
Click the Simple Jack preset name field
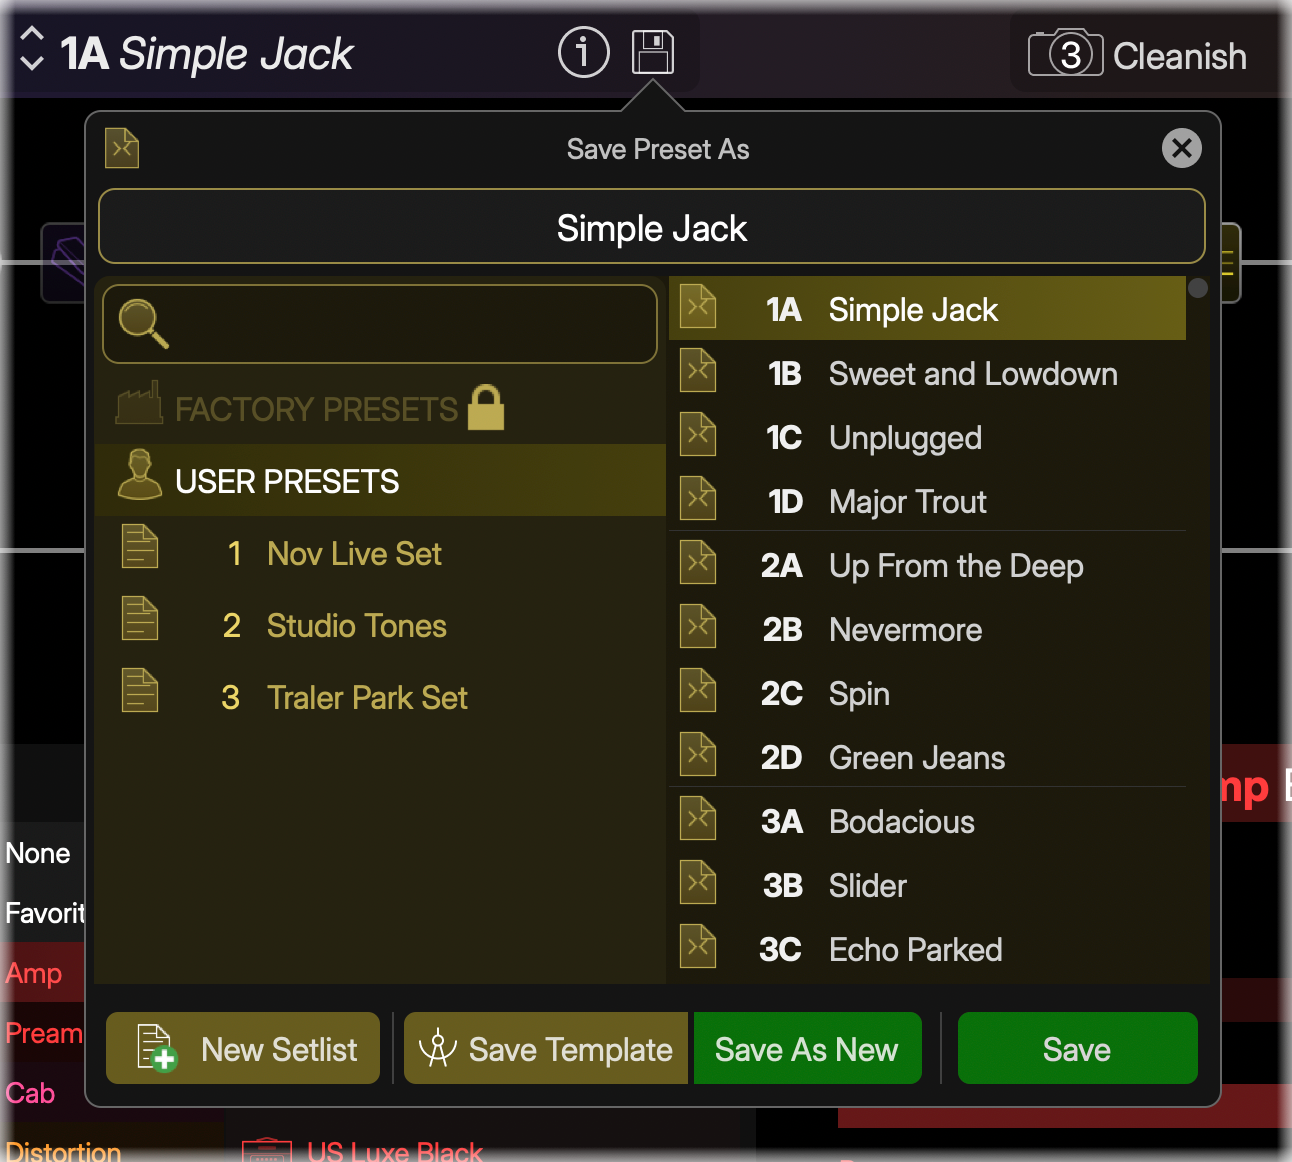point(651,227)
